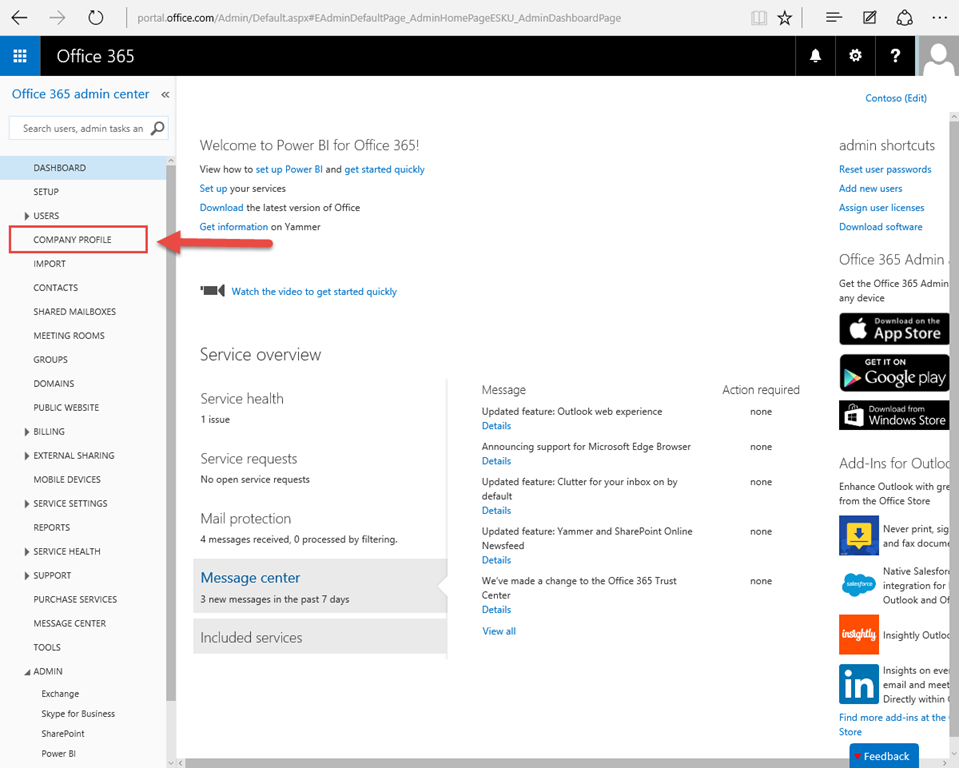Click Watch the video to get started link
This screenshot has width=959, height=768.
pyautogui.click(x=314, y=292)
